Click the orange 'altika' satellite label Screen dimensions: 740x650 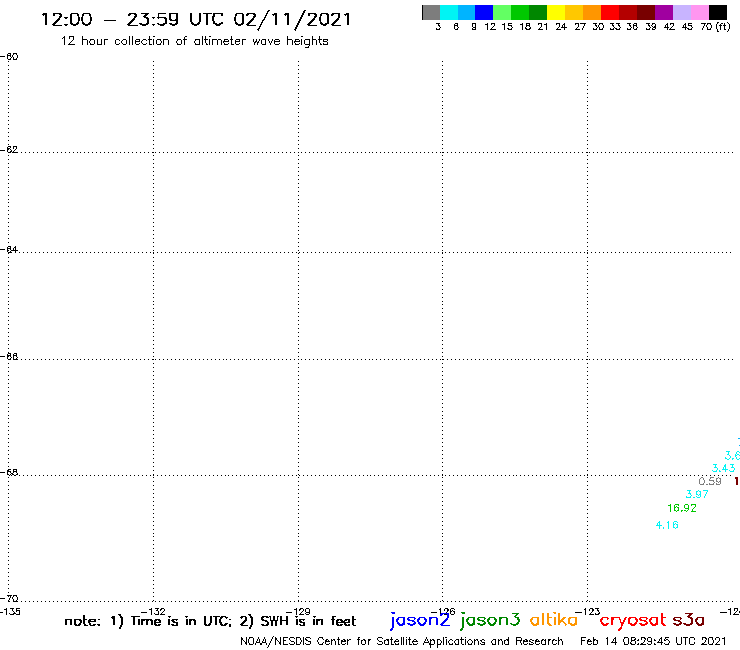[554, 619]
